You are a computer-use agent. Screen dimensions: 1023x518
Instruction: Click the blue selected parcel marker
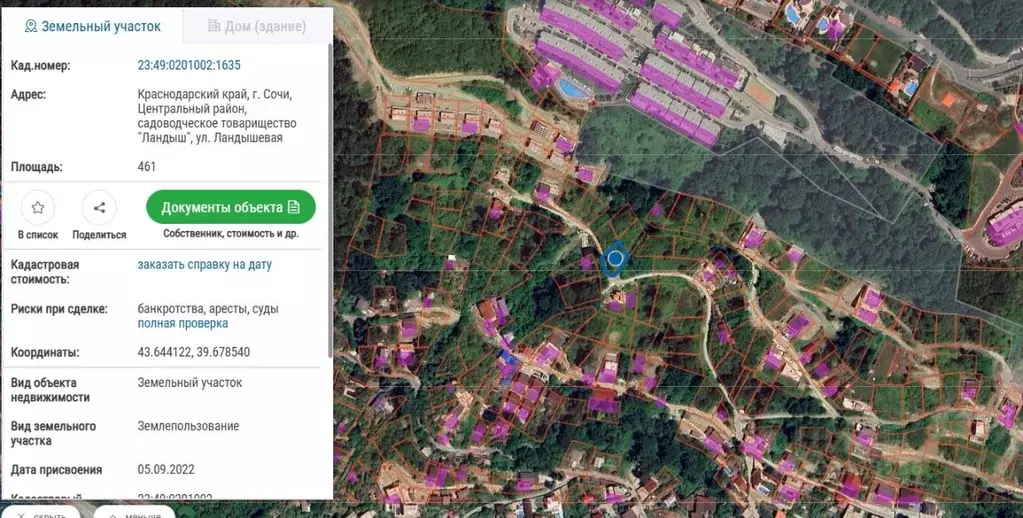coord(615,259)
